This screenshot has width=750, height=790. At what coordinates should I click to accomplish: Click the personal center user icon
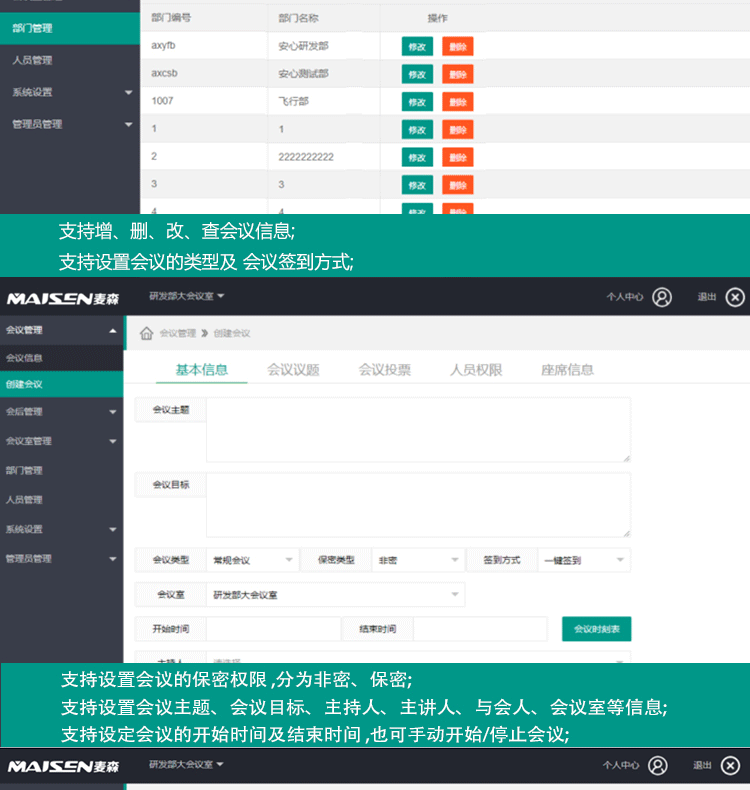coord(661,297)
